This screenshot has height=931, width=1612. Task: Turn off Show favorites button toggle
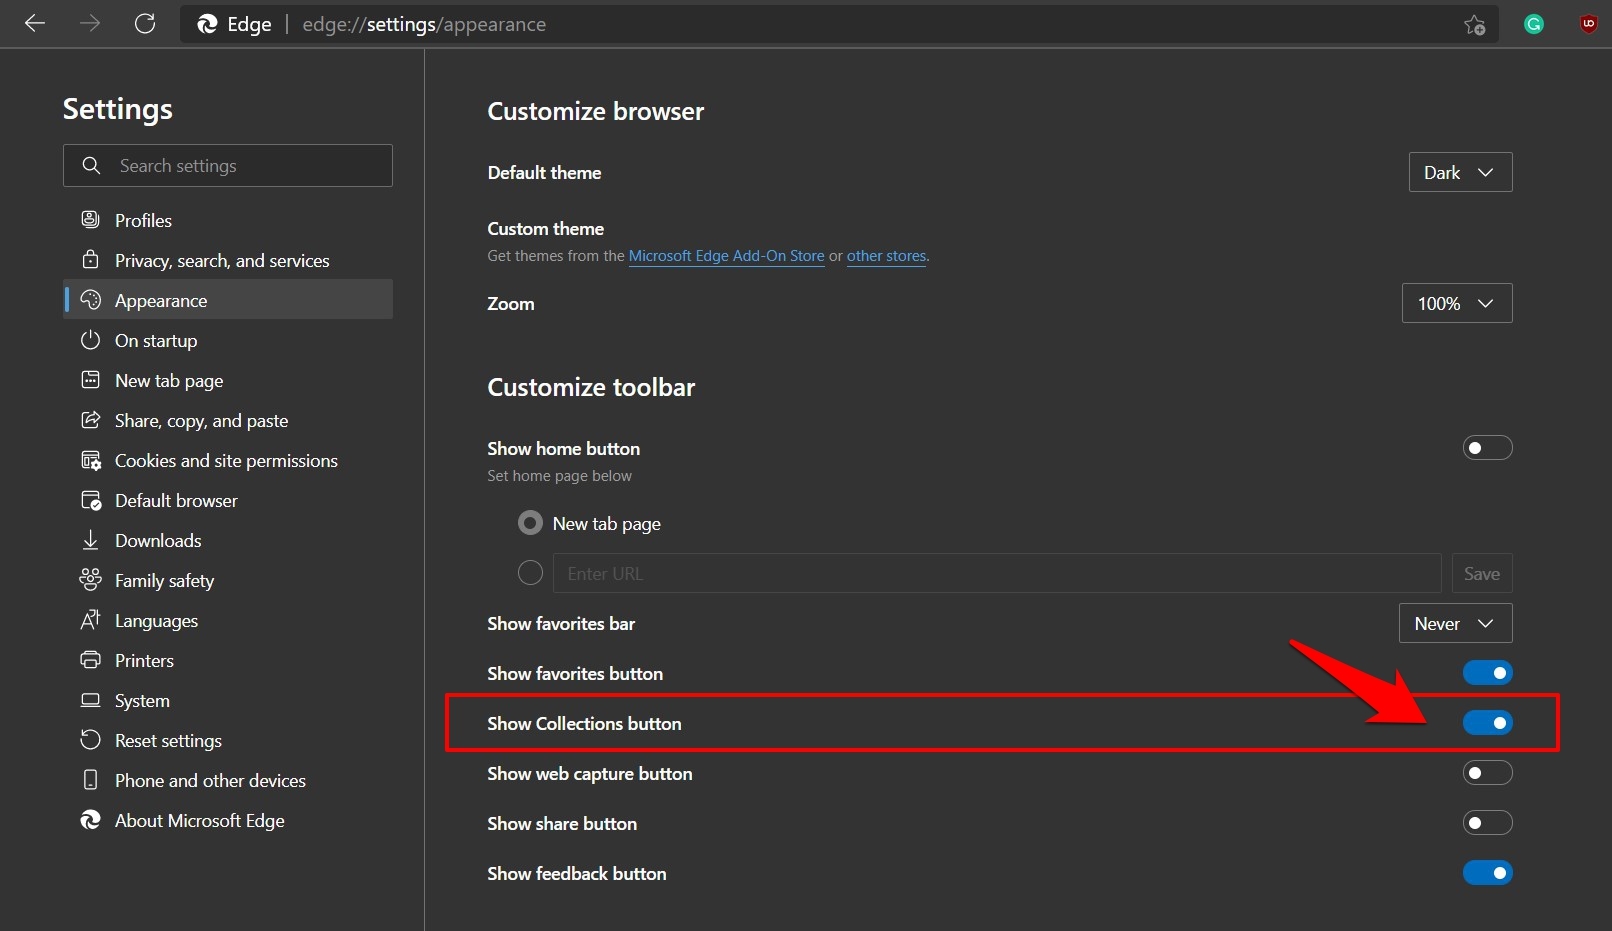click(x=1487, y=673)
